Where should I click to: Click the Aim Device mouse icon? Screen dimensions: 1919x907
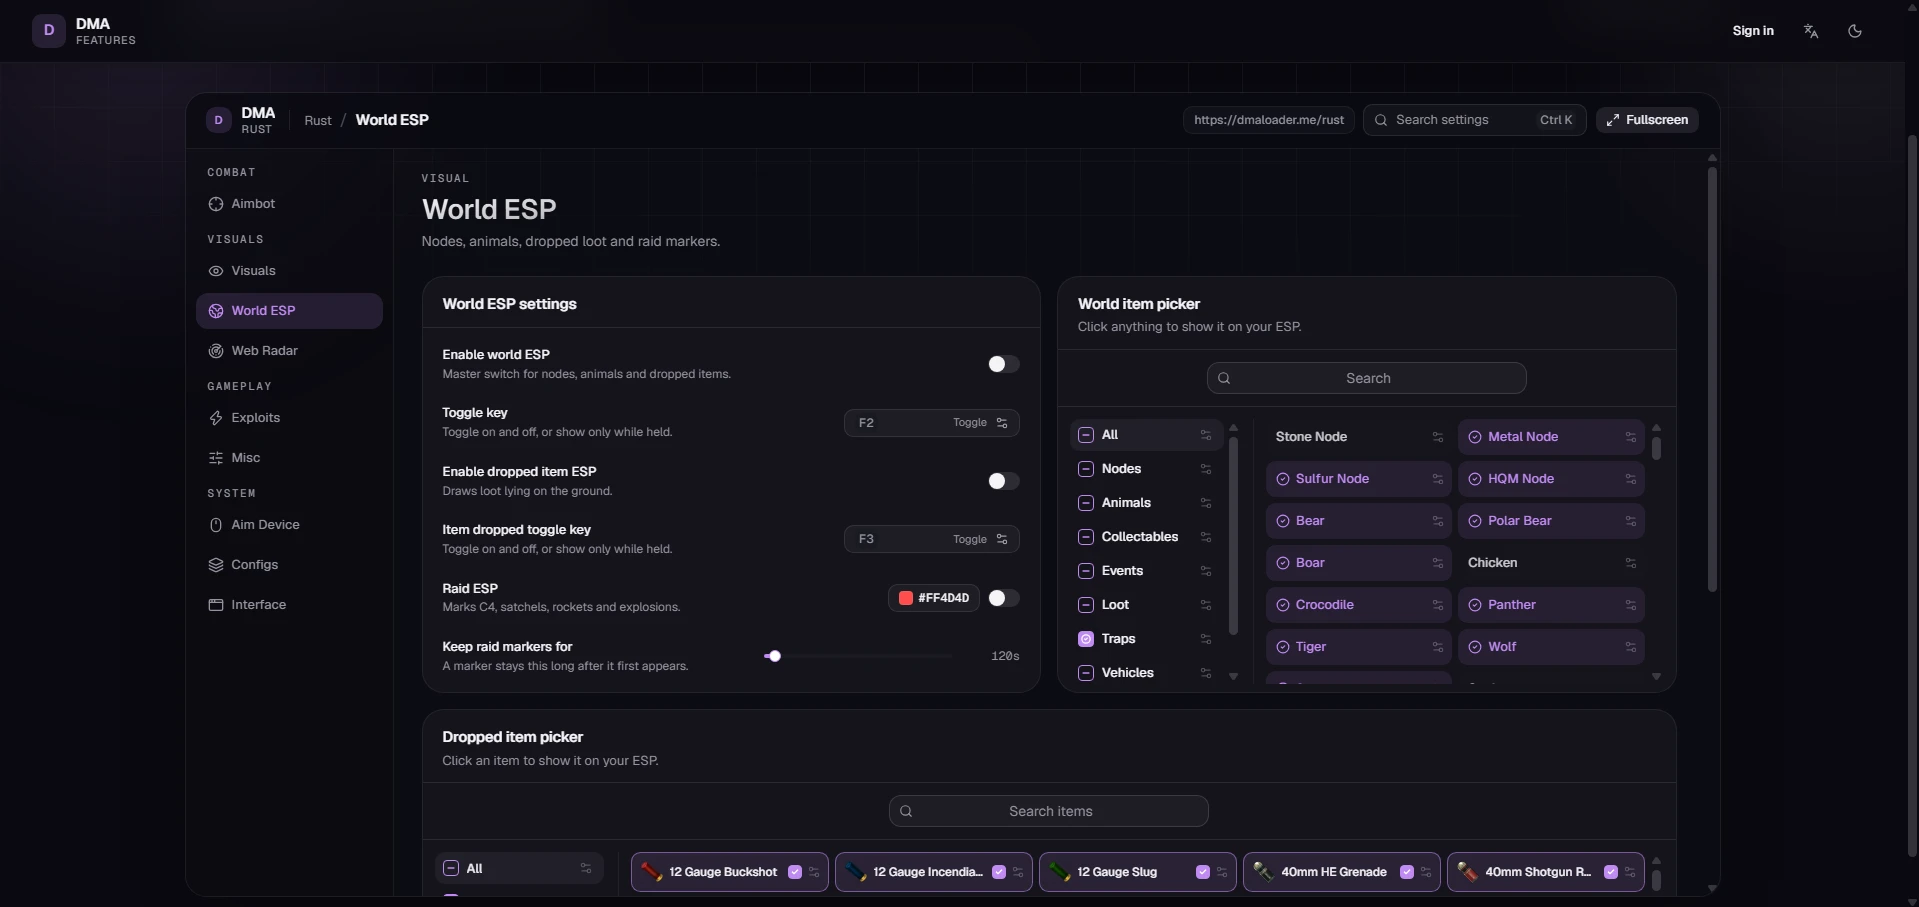pyautogui.click(x=216, y=525)
